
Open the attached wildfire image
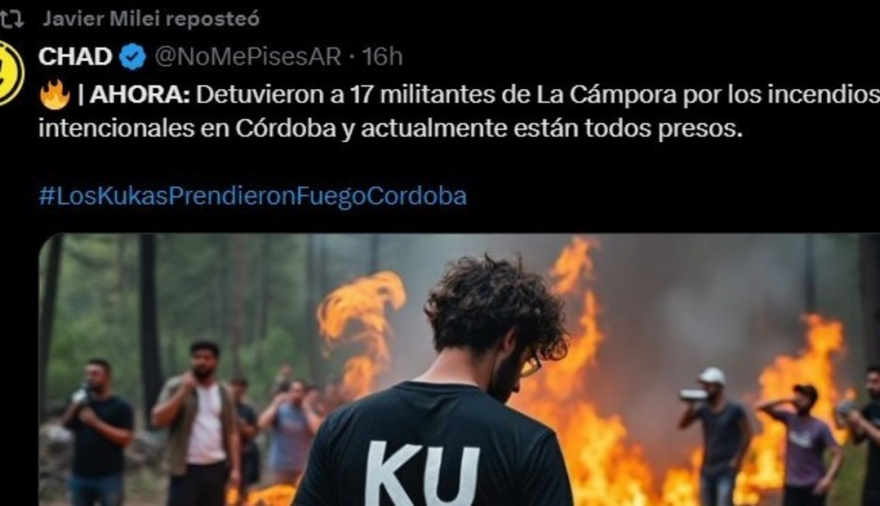click(x=459, y=370)
